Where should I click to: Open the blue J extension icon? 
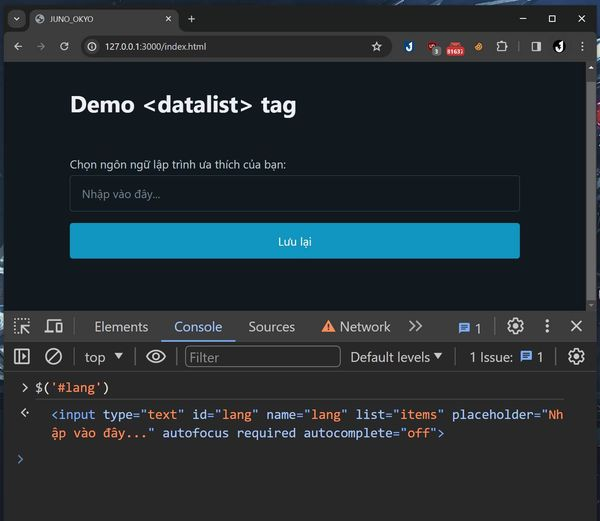pyautogui.click(x=409, y=47)
